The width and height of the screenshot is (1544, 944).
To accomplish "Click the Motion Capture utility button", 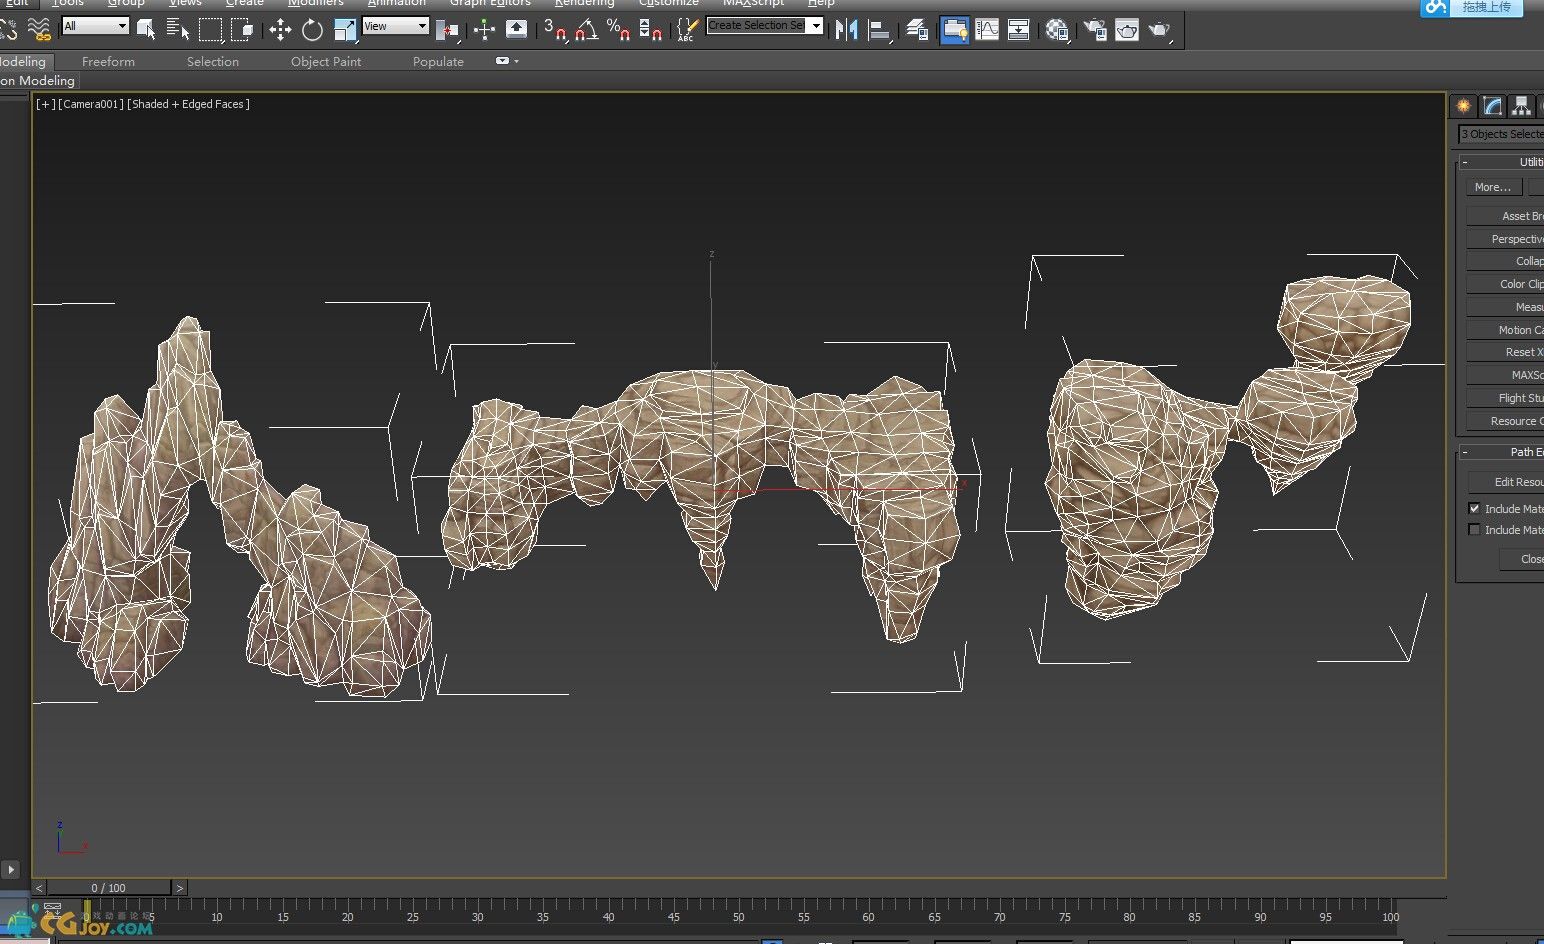I will (1505, 330).
